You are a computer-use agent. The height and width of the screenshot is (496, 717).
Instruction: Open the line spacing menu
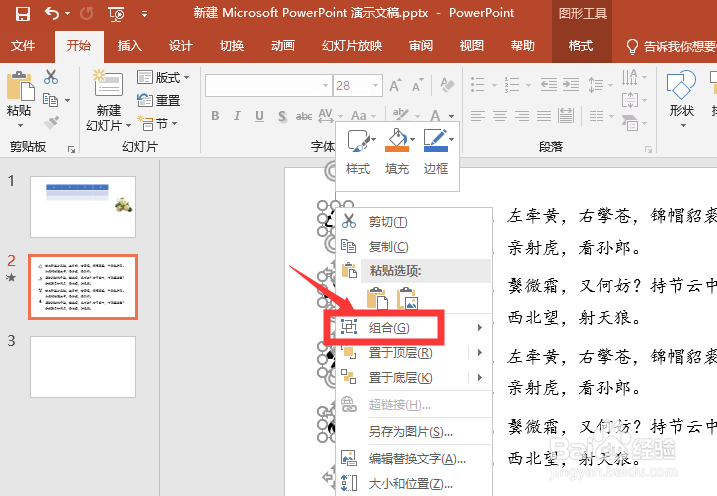[x=600, y=85]
